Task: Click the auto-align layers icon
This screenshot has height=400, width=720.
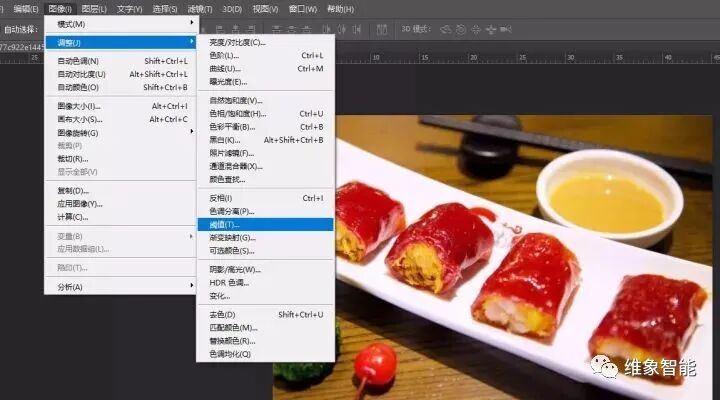Action: tap(382, 29)
